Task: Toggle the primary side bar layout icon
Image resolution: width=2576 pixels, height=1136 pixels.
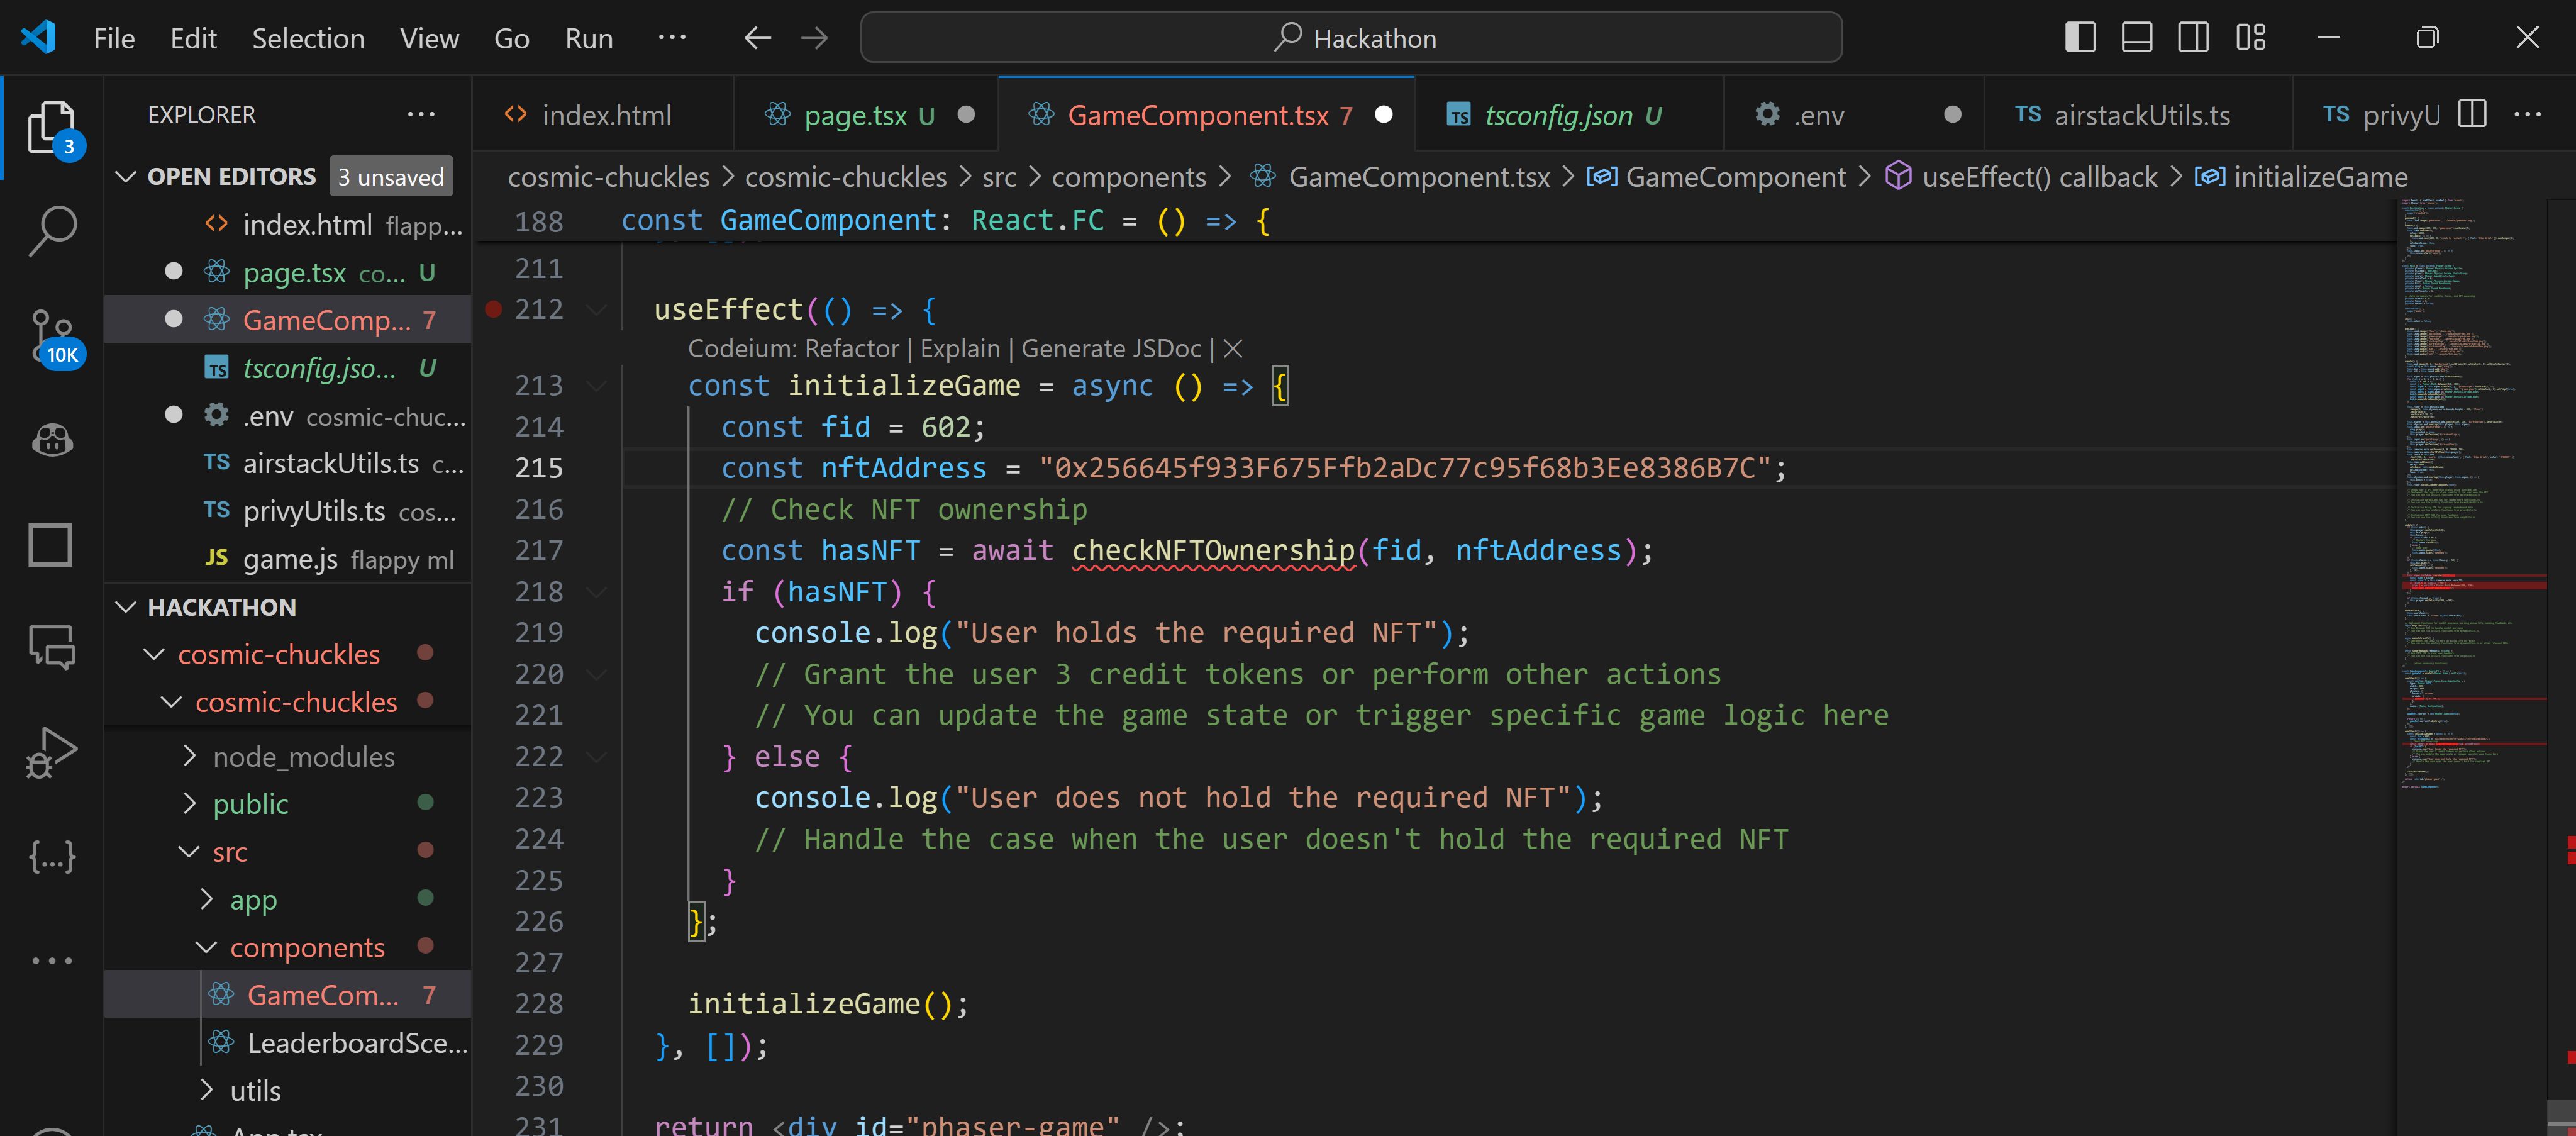Action: point(2080,37)
